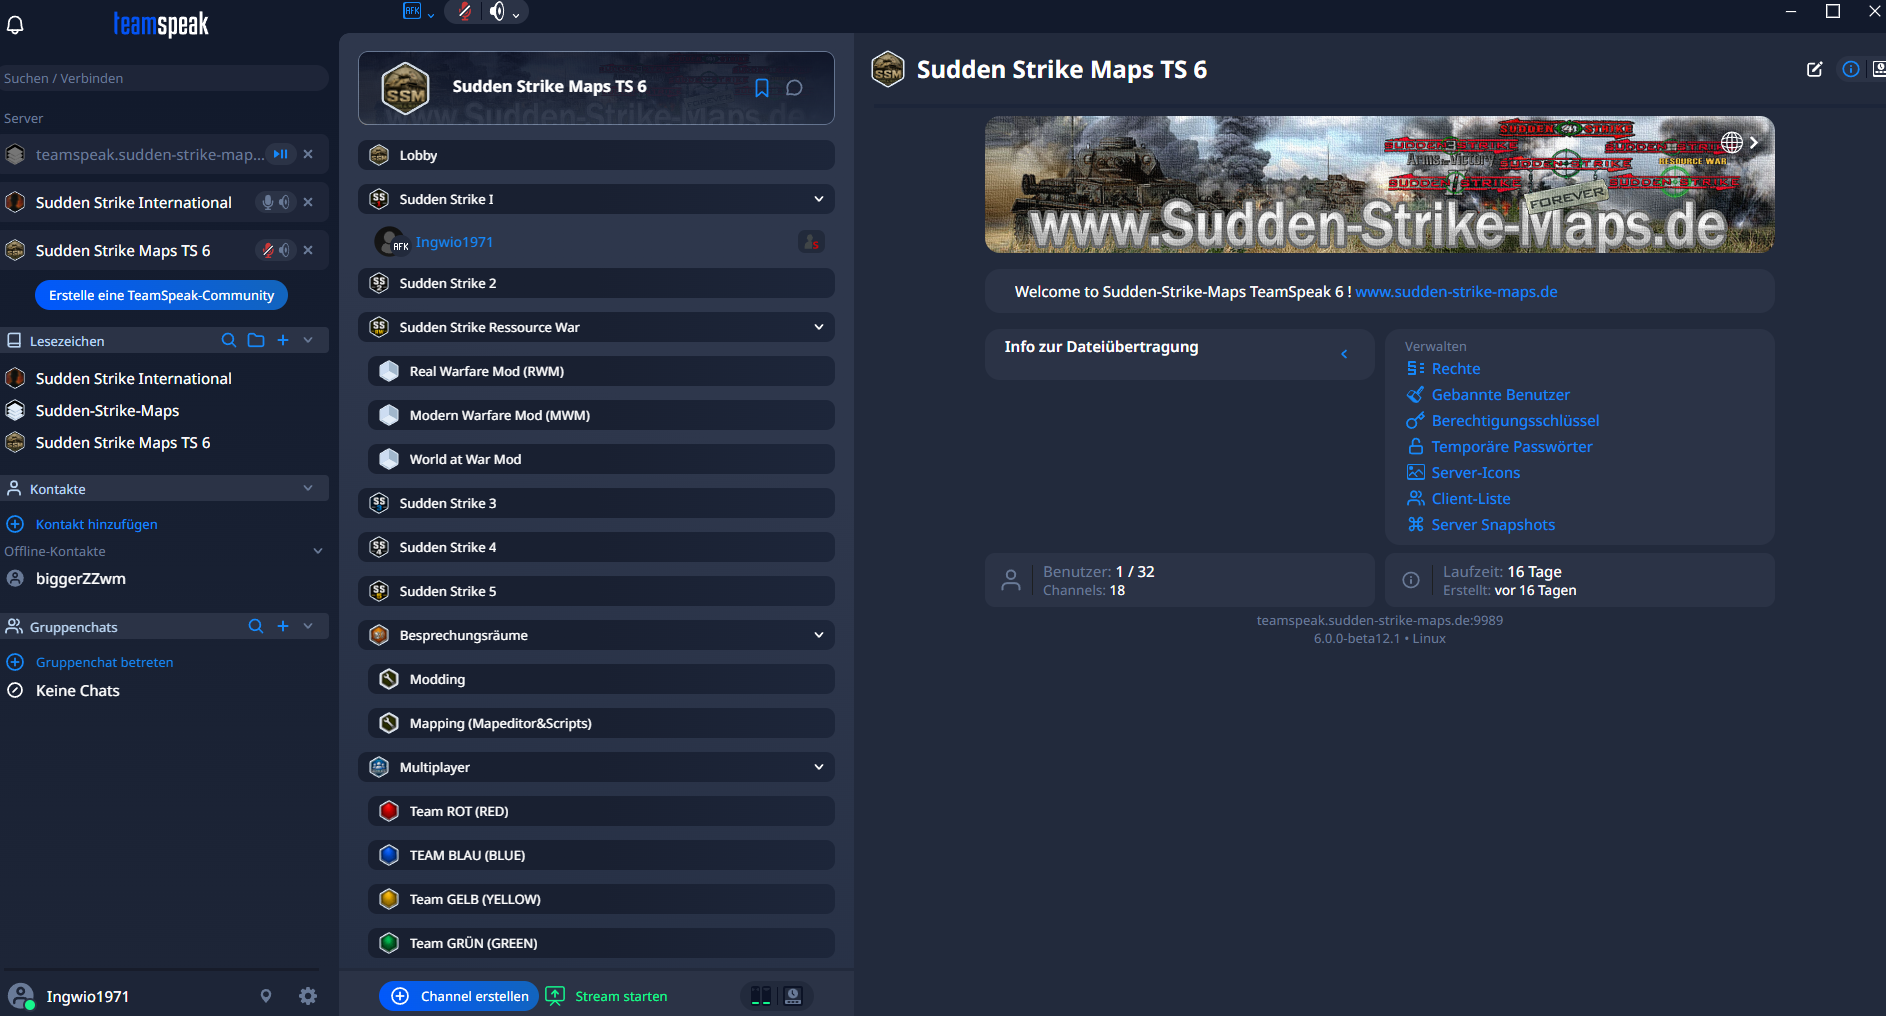Image resolution: width=1886 pixels, height=1016 pixels.
Task: Open www.sudden-strike-maps.de welcome link
Action: click(1456, 292)
